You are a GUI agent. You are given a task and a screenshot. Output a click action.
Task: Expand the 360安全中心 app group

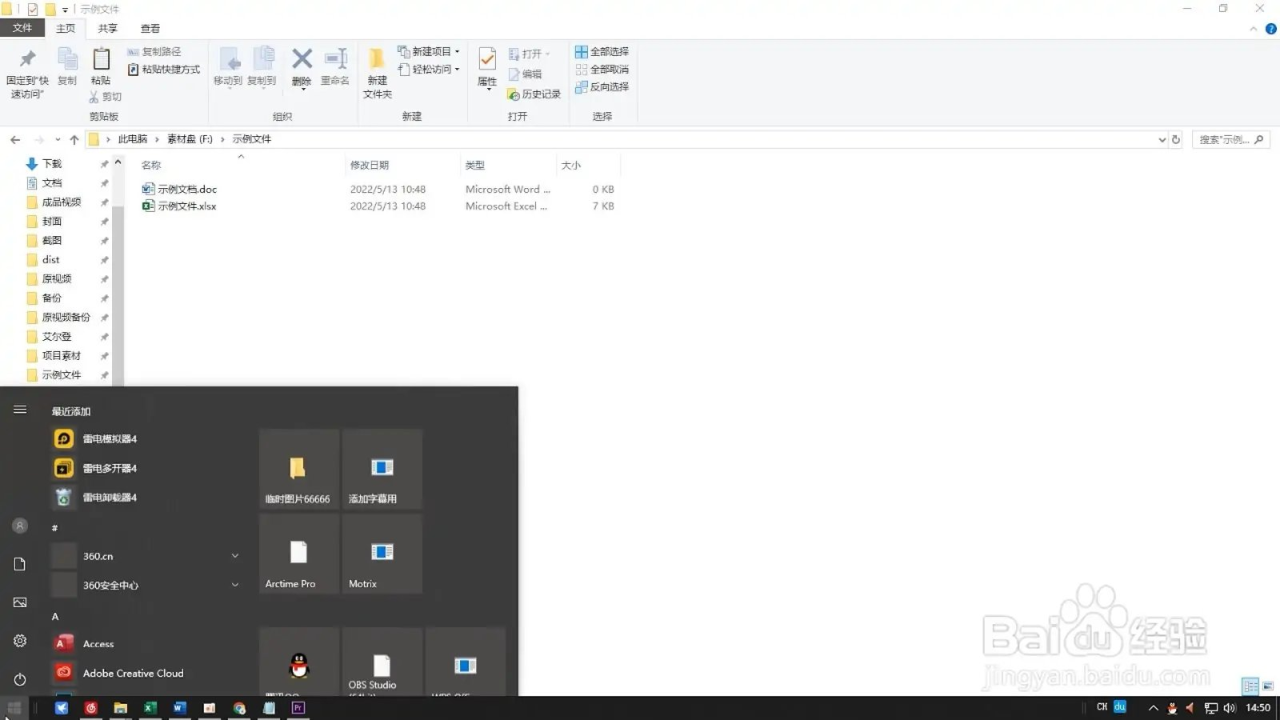235,585
